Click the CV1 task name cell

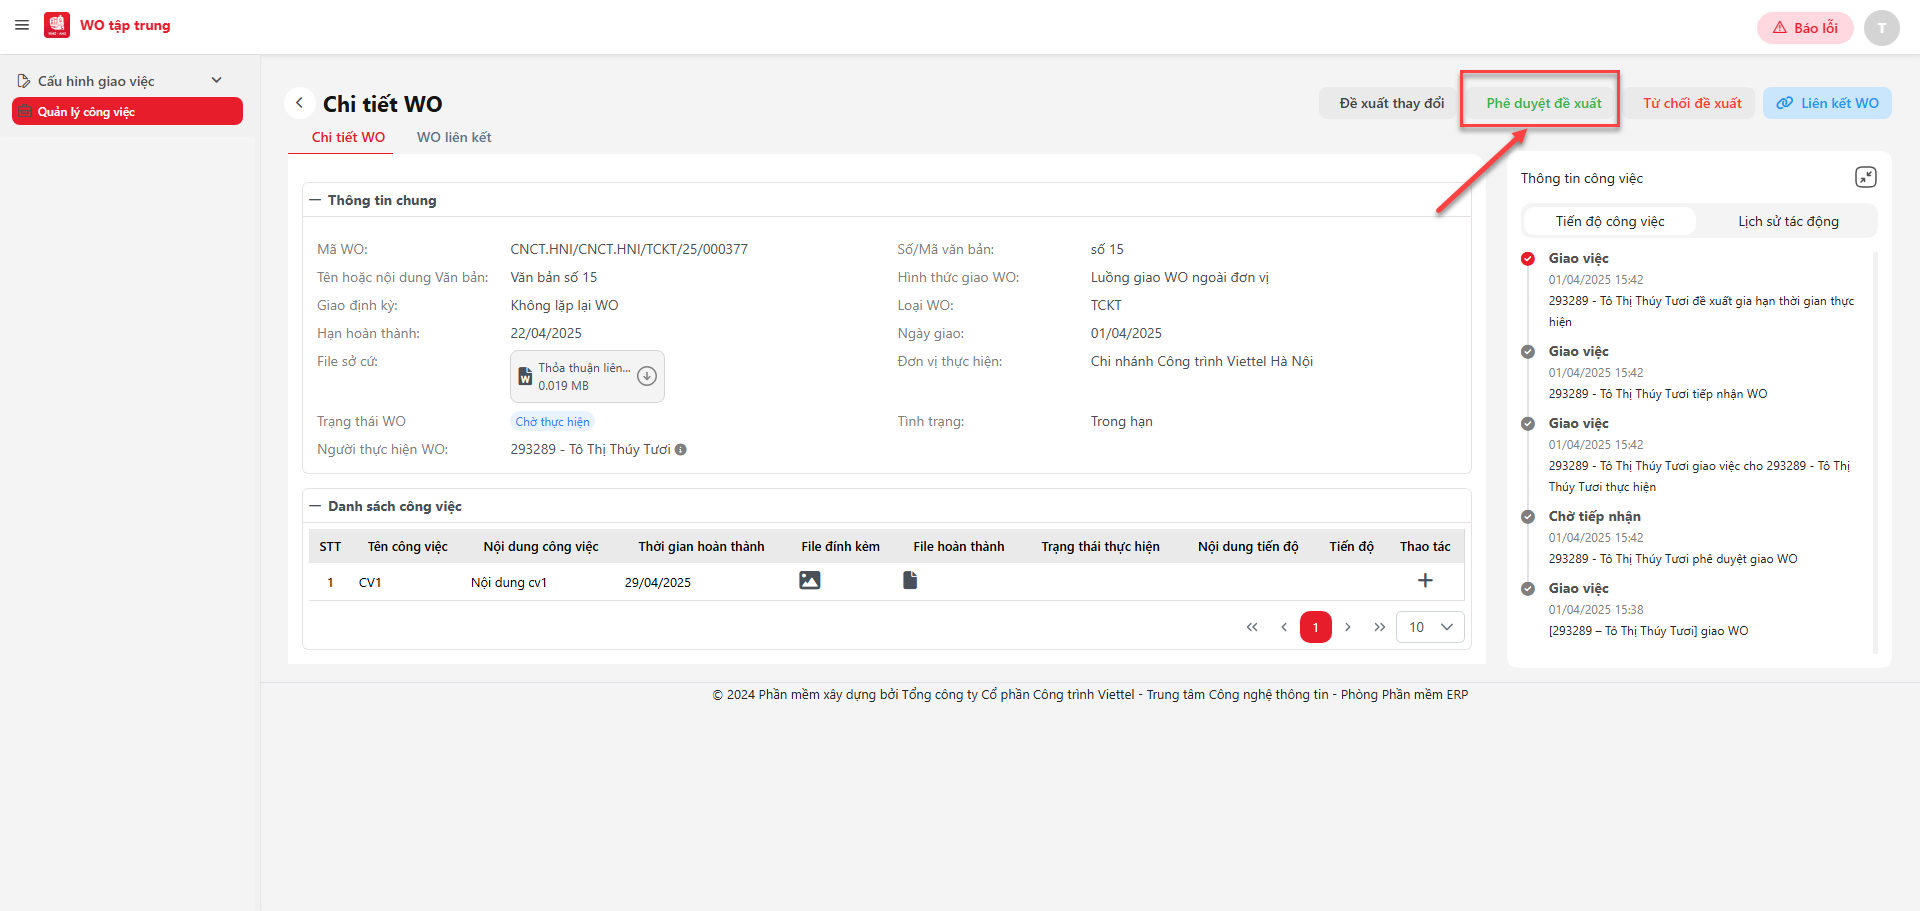point(370,582)
